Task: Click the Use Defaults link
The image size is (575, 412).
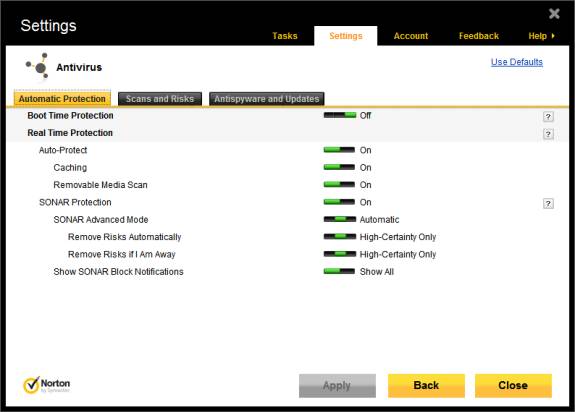Action: click(517, 62)
